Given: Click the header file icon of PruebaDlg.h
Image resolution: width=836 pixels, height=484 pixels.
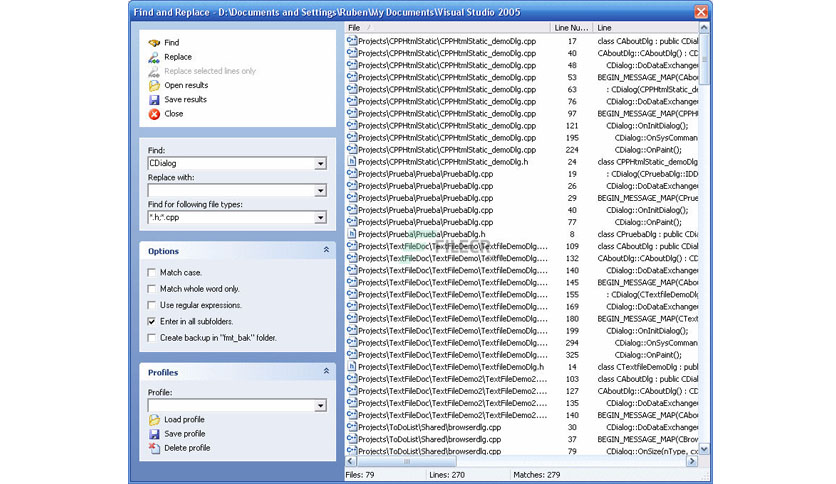Looking at the screenshot, I should point(352,234).
